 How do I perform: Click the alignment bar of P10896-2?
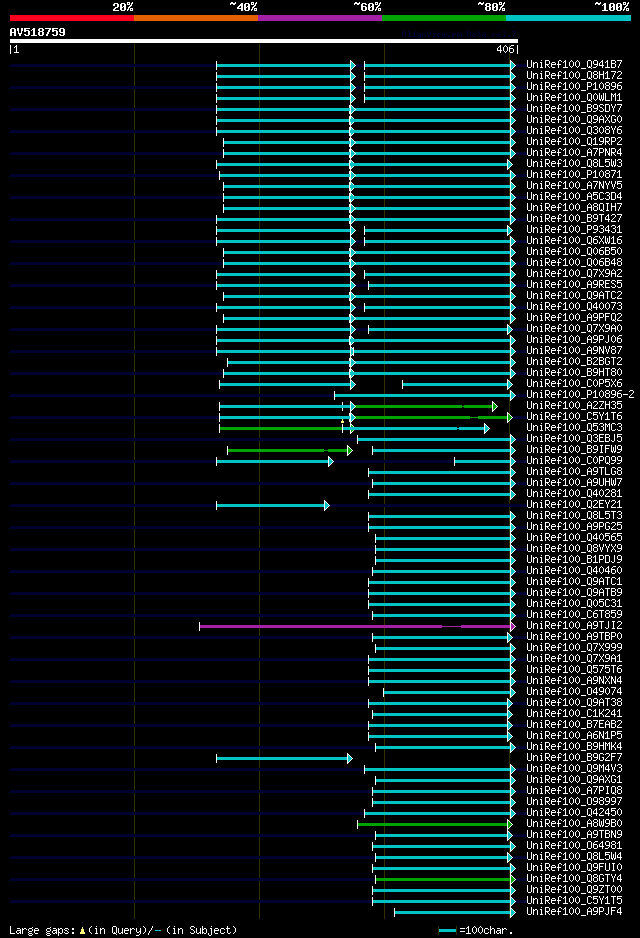click(425, 395)
